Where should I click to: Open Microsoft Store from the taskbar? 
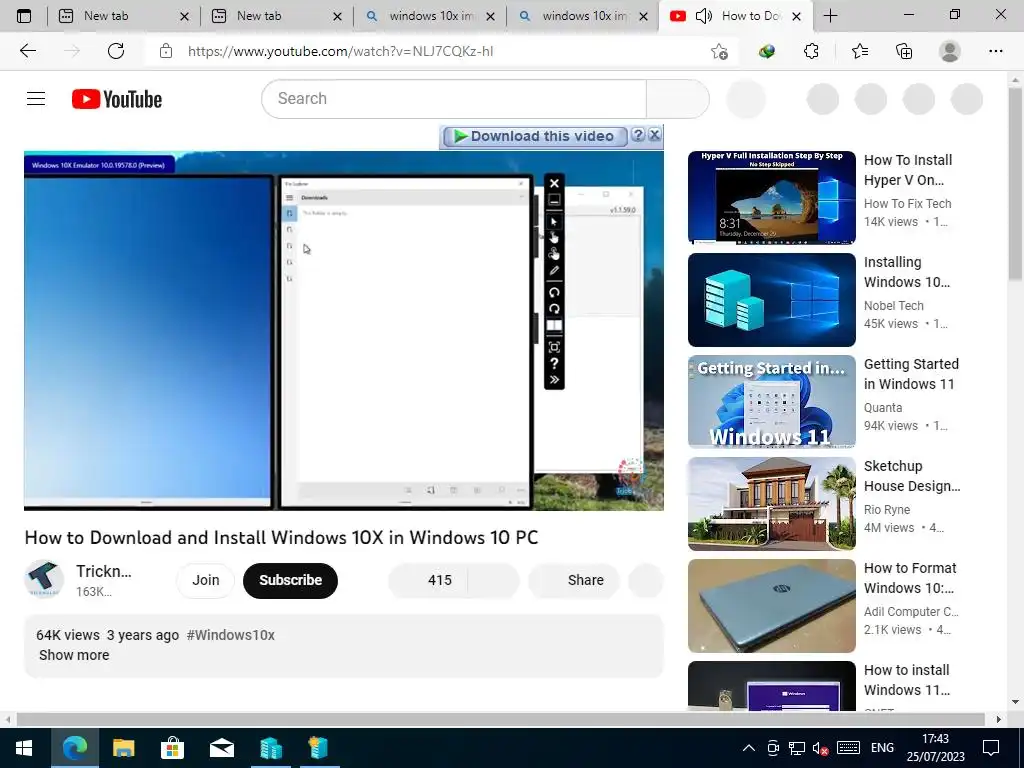pyautogui.click(x=172, y=748)
